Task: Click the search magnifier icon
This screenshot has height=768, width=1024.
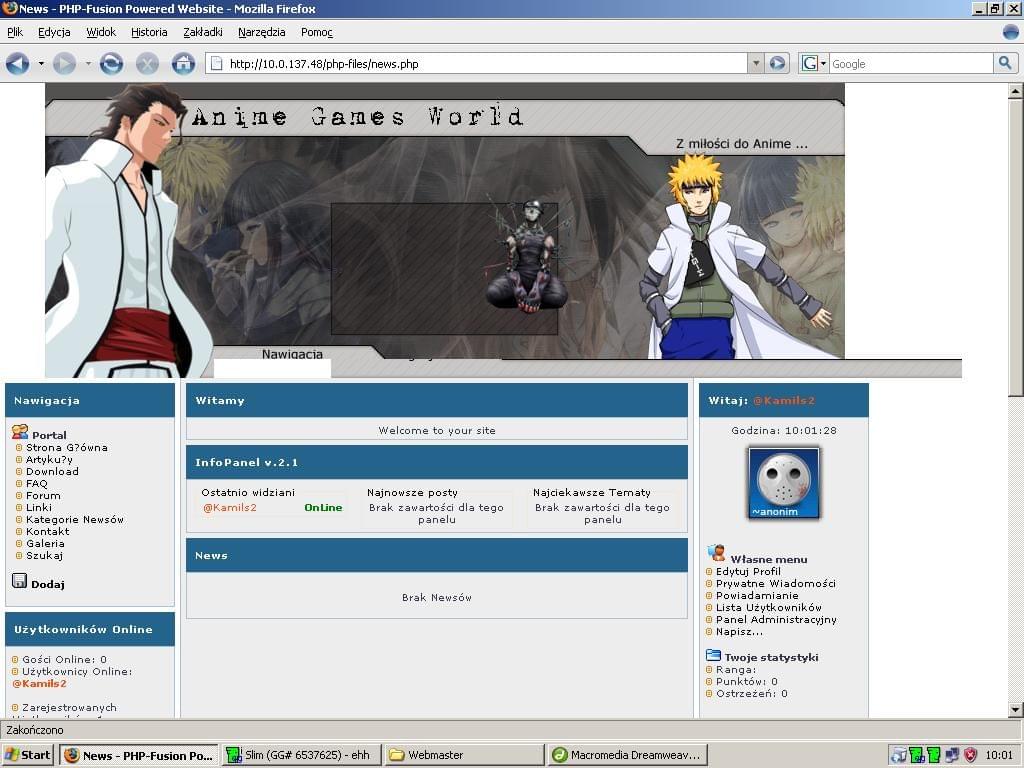Action: (x=1005, y=64)
